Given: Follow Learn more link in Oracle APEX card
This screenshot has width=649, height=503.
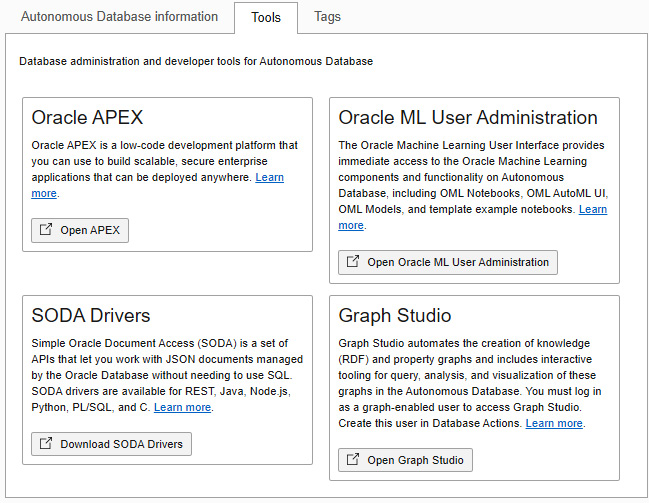Looking at the screenshot, I should pyautogui.click(x=269, y=177).
